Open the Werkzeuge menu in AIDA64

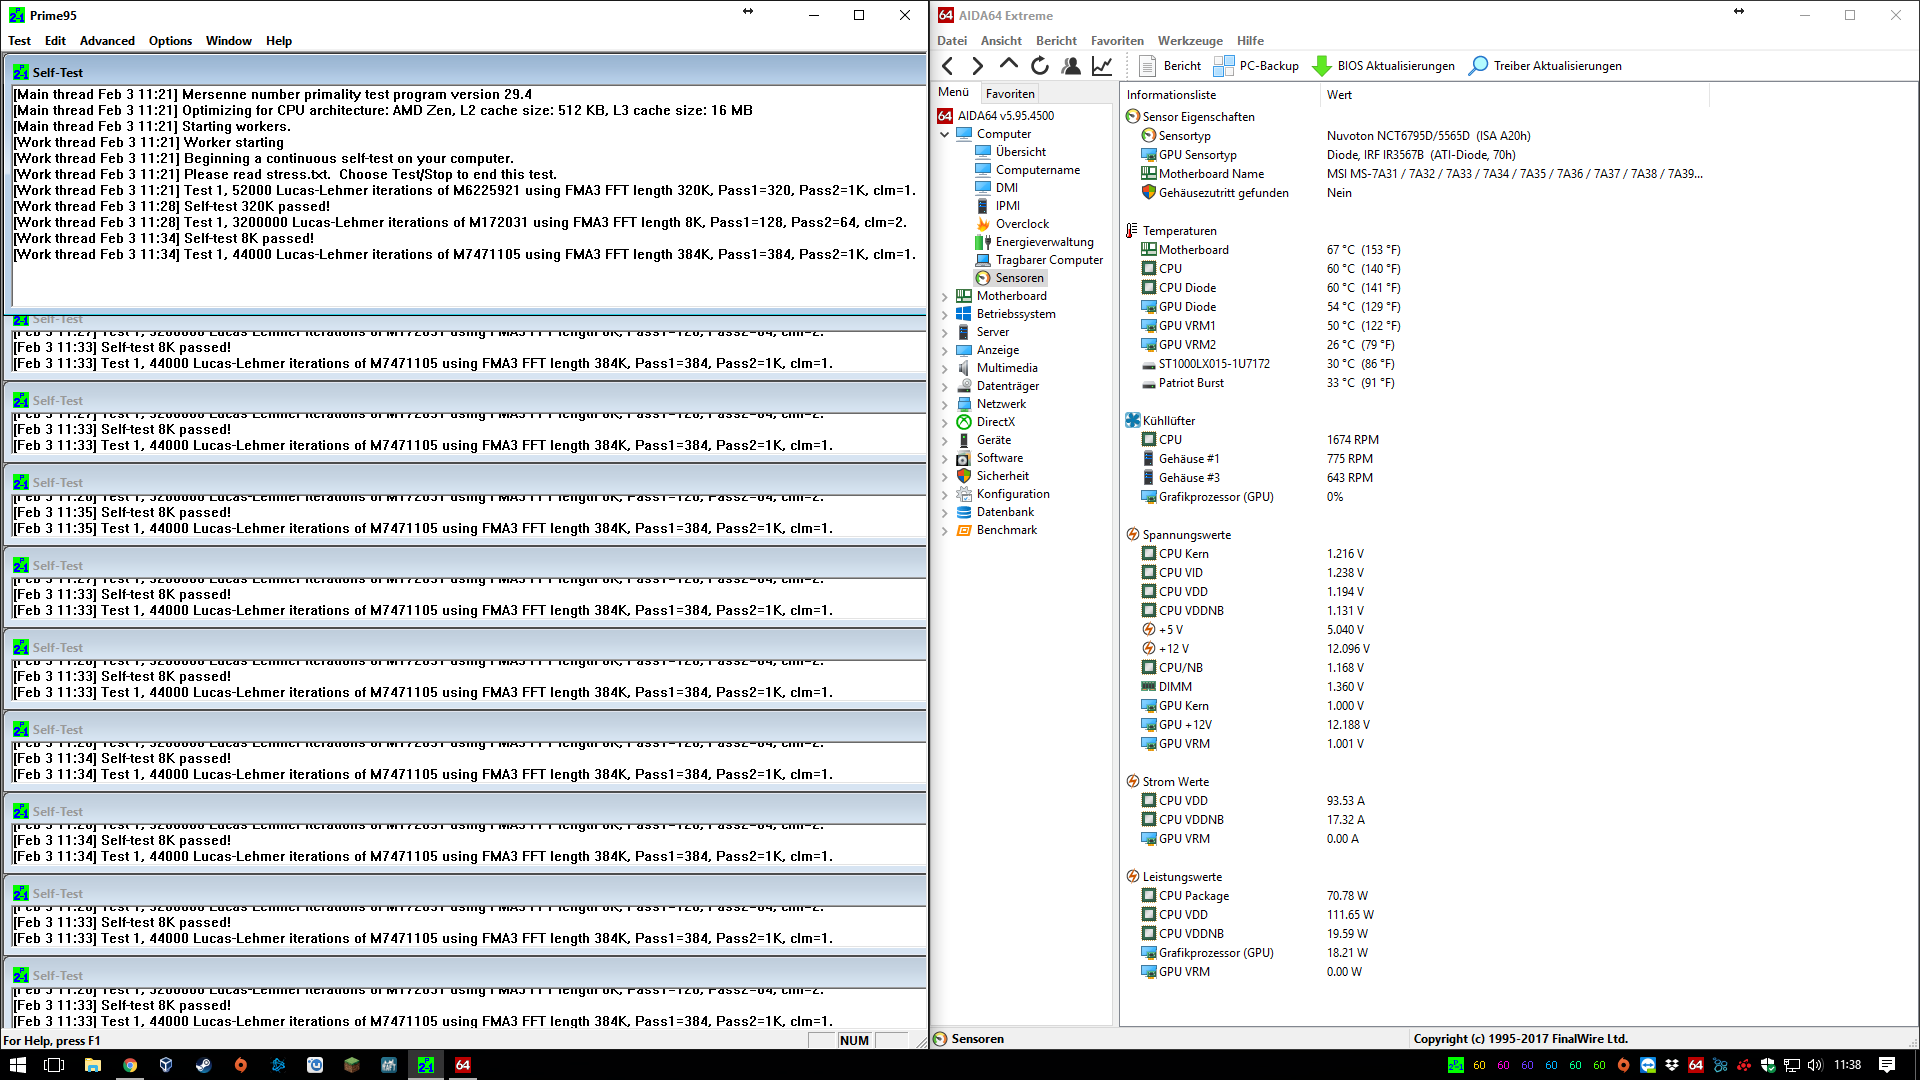(1190, 41)
